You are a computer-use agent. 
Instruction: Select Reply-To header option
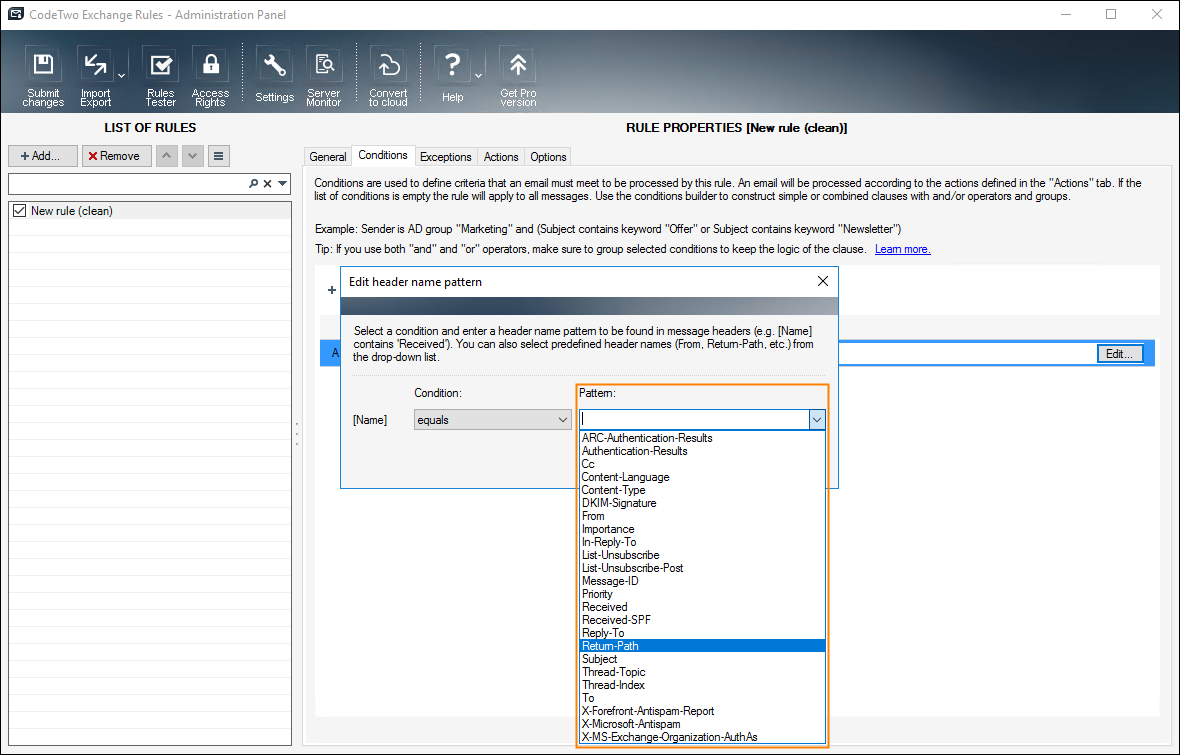[703, 633]
